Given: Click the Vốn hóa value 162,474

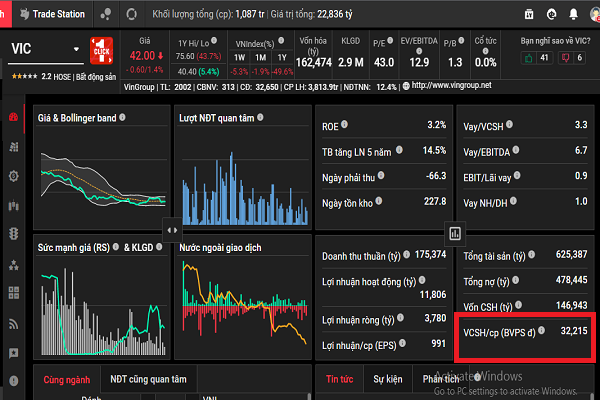Looking at the screenshot, I should [314, 62].
